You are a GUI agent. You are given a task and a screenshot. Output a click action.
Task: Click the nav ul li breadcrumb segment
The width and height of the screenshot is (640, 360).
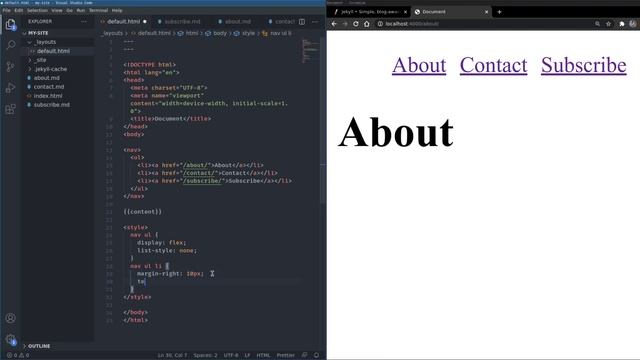pyautogui.click(x=280, y=33)
